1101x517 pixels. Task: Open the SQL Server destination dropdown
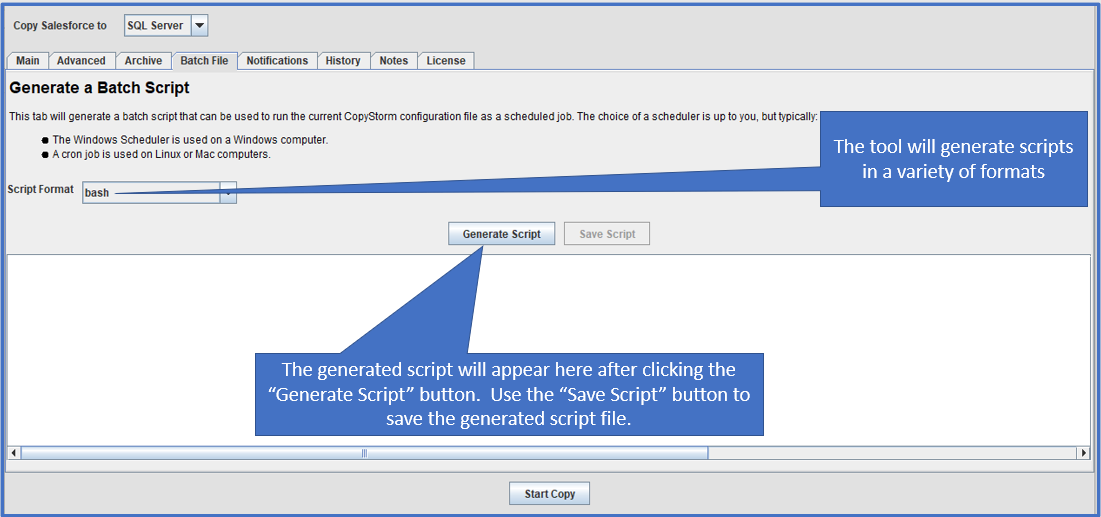pyautogui.click(x=166, y=26)
